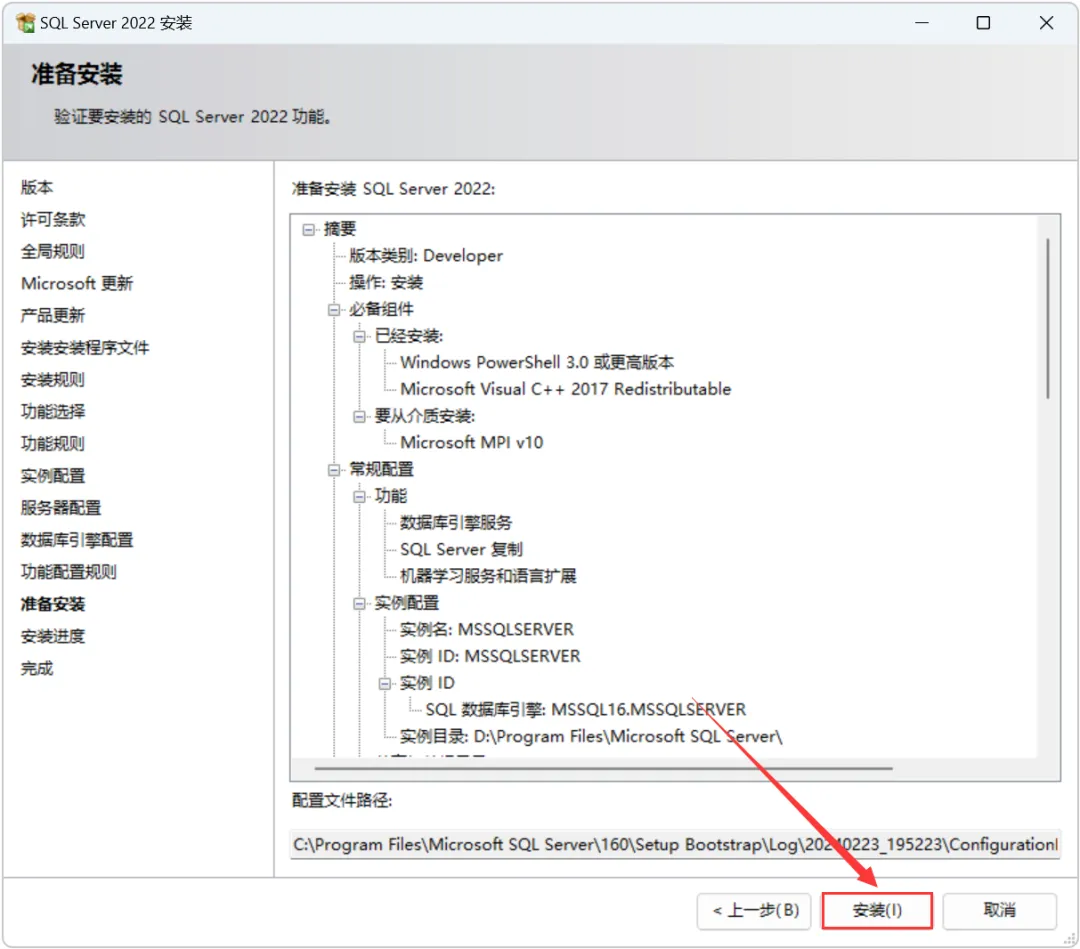Select the 实例 ID: MSSQLSERVER row
1080x949 pixels.
pyautogui.click(x=490, y=656)
